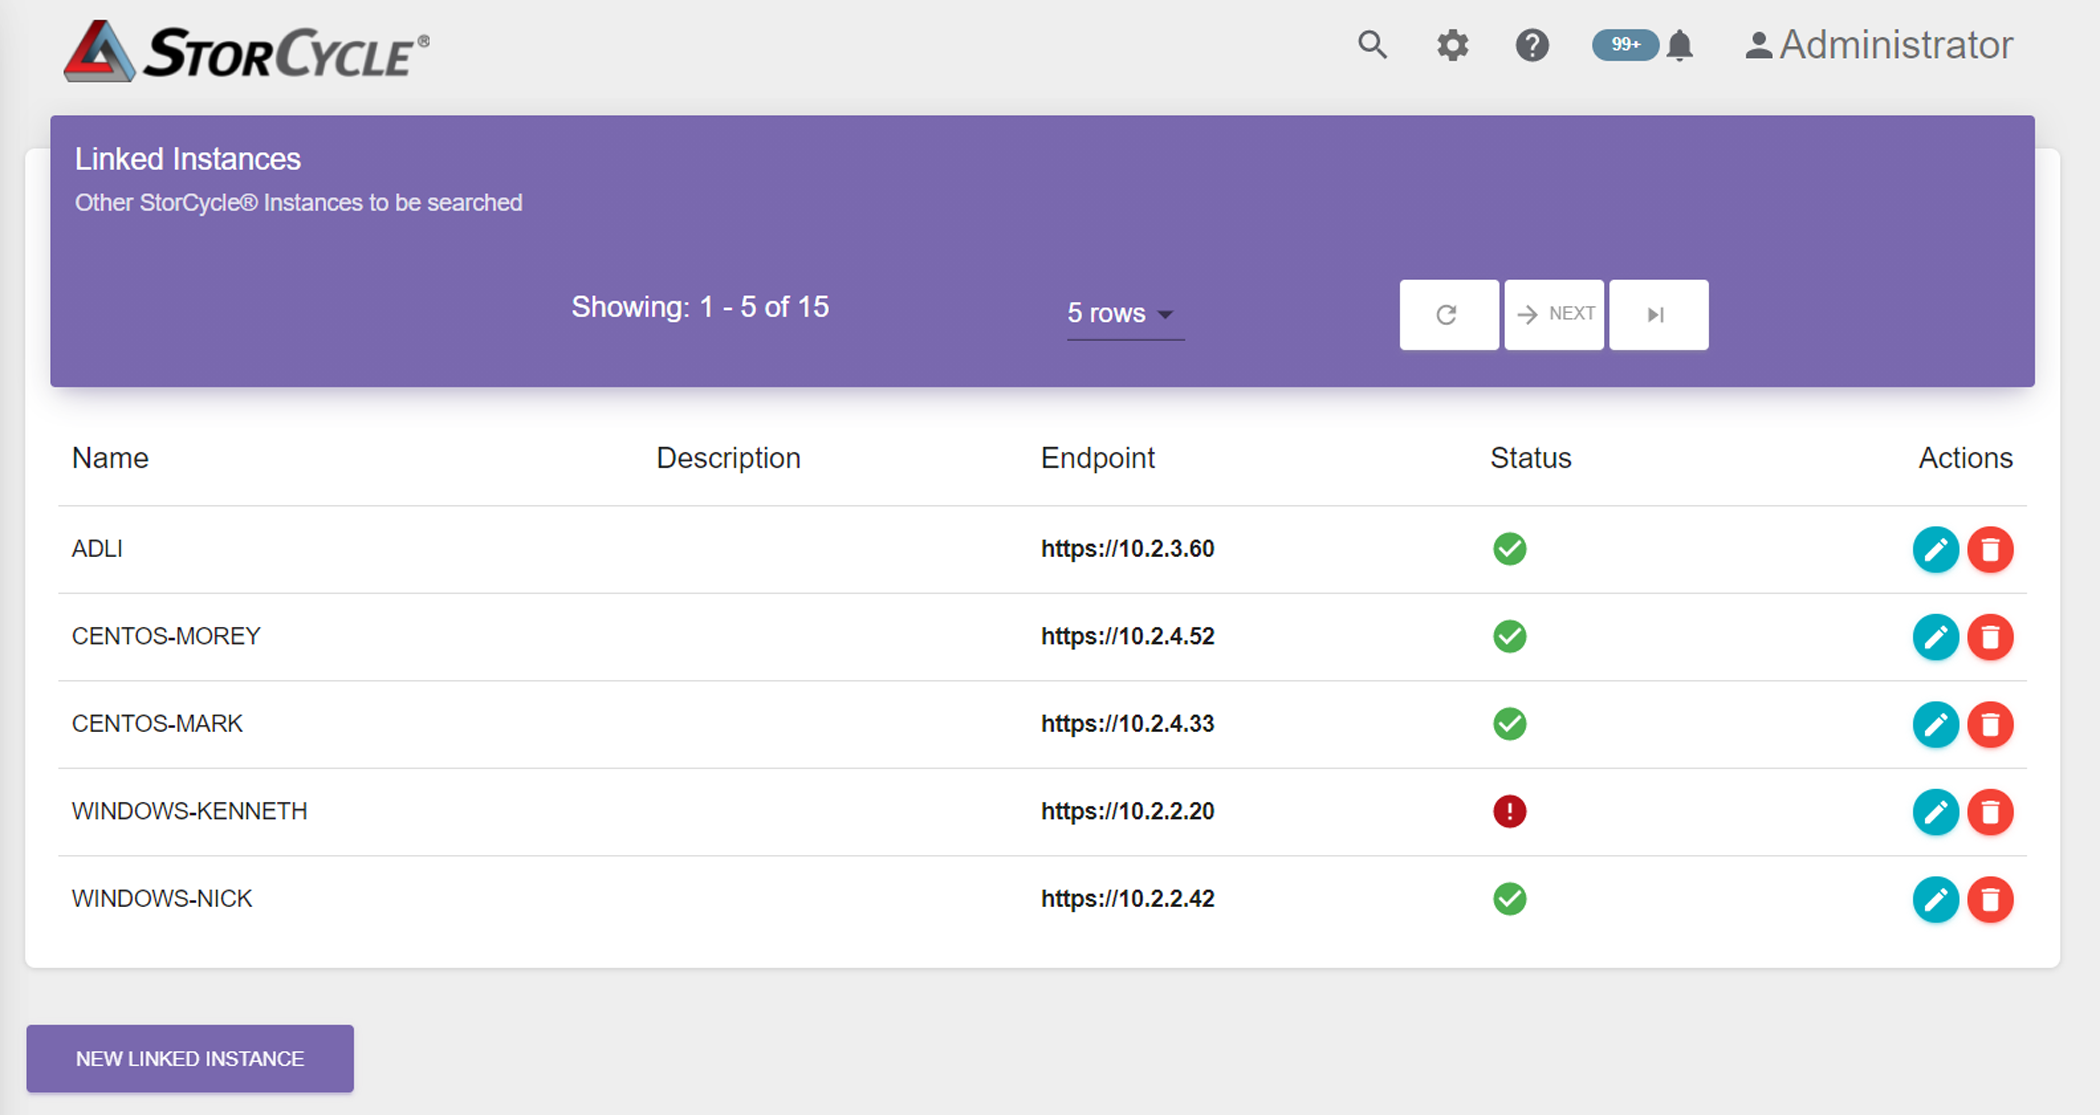Delete the CENTOS-MARK instance
Screen dimensions: 2100x1115
(1990, 724)
